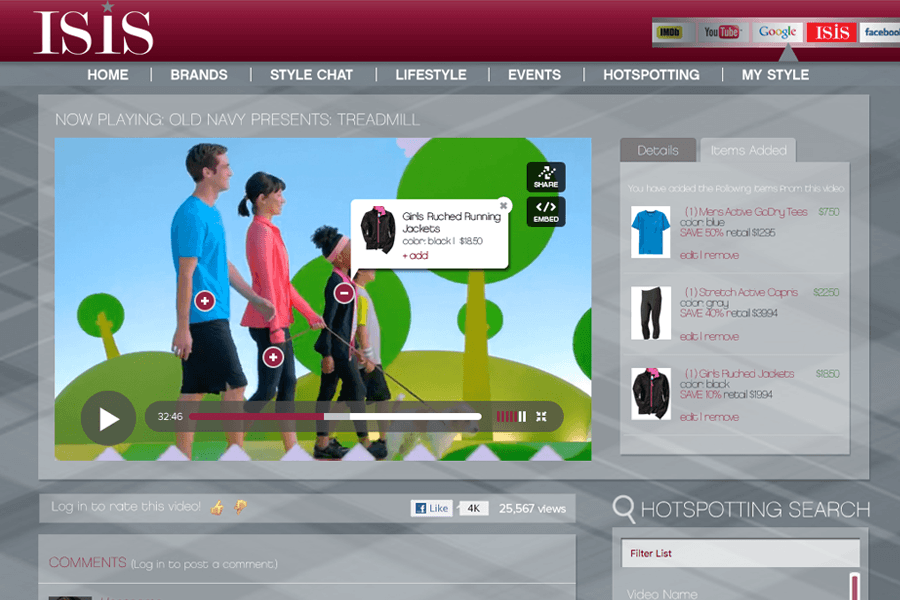
Task: Click the Hotspotting Search list scrollbar
Action: (855, 586)
